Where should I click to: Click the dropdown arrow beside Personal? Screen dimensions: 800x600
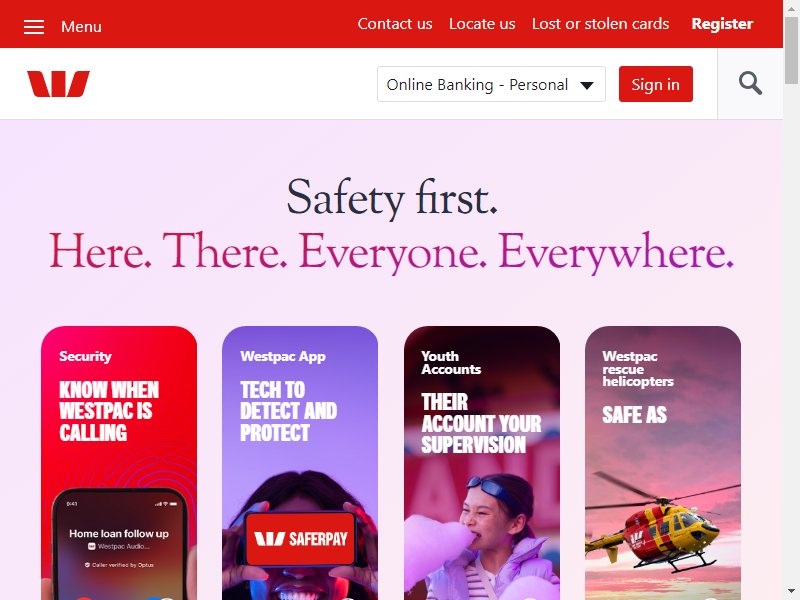tap(587, 85)
